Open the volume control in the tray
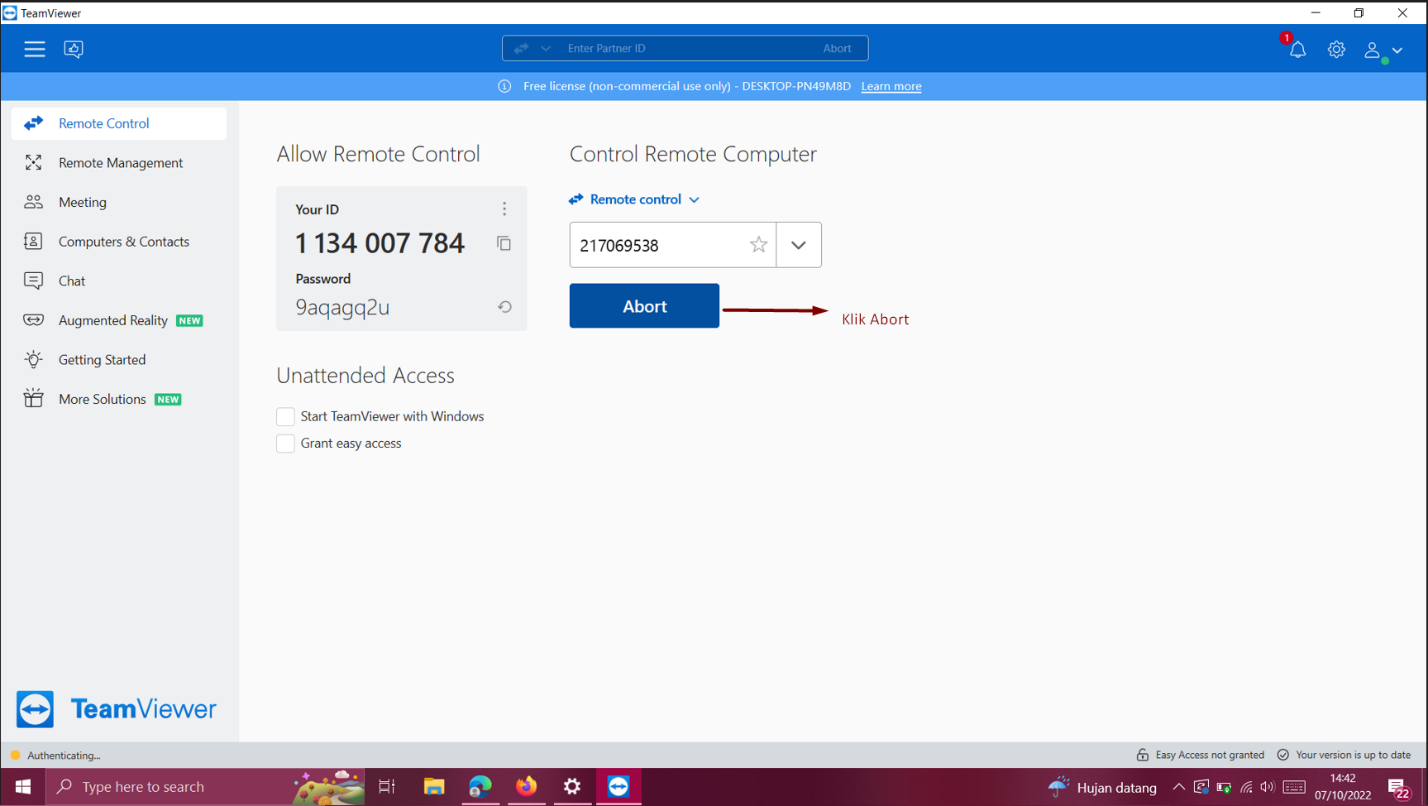The height and width of the screenshot is (806, 1428). click(1268, 787)
